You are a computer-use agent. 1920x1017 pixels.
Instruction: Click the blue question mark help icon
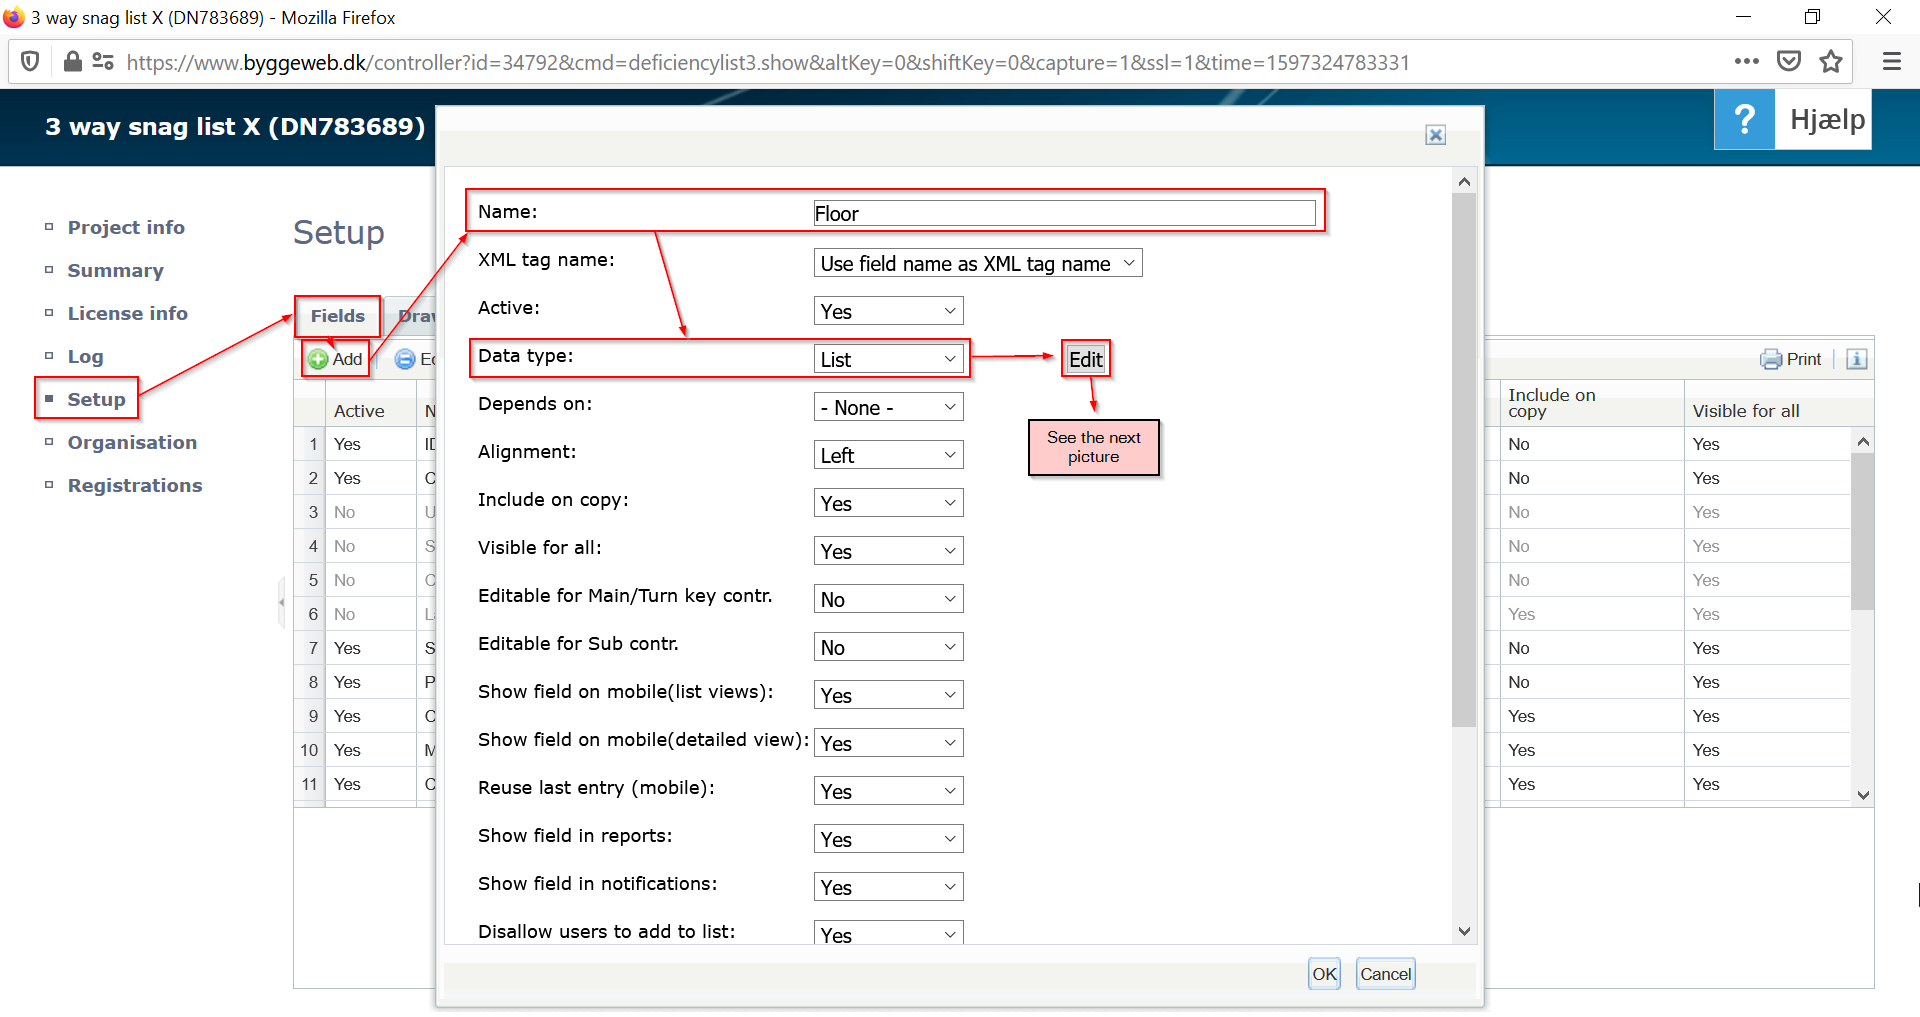(x=1744, y=119)
